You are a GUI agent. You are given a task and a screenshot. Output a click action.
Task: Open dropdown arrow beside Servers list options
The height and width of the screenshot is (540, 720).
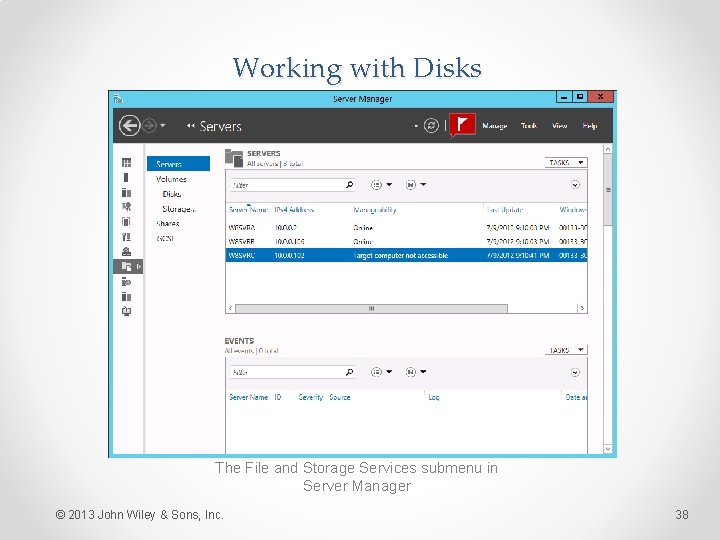click(x=389, y=185)
